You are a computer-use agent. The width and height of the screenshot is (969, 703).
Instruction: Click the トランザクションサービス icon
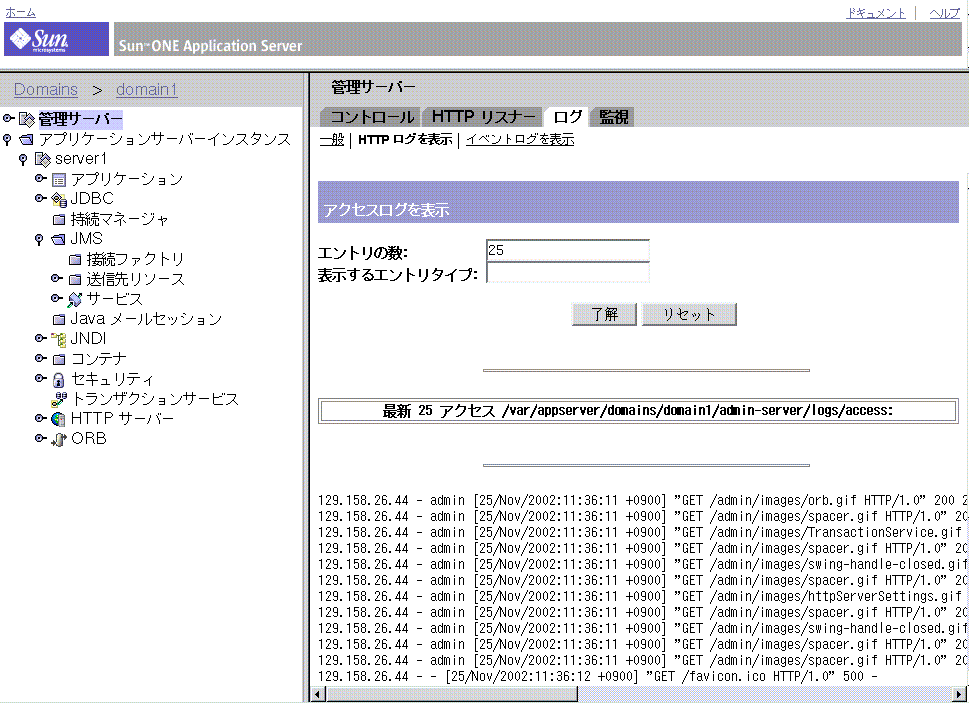point(59,400)
